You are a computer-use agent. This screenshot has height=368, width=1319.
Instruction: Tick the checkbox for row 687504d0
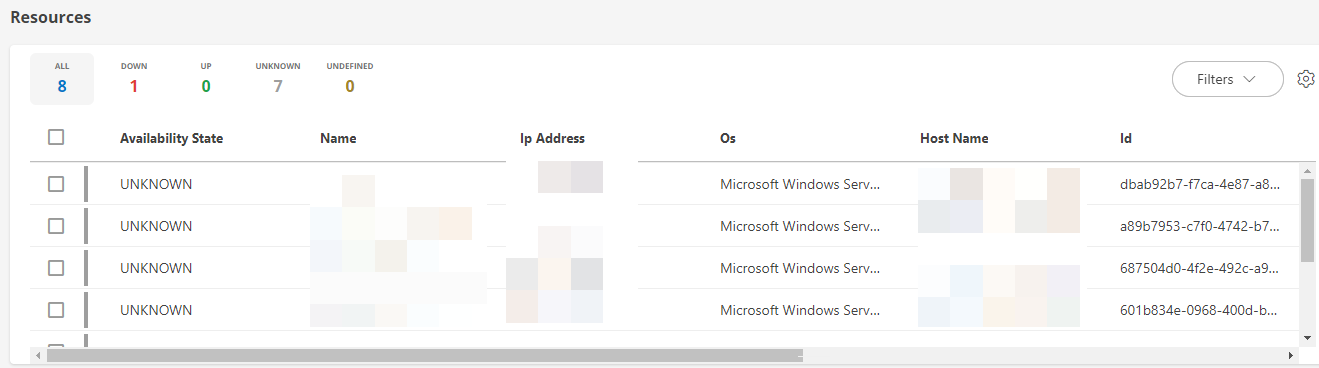[x=56, y=268]
